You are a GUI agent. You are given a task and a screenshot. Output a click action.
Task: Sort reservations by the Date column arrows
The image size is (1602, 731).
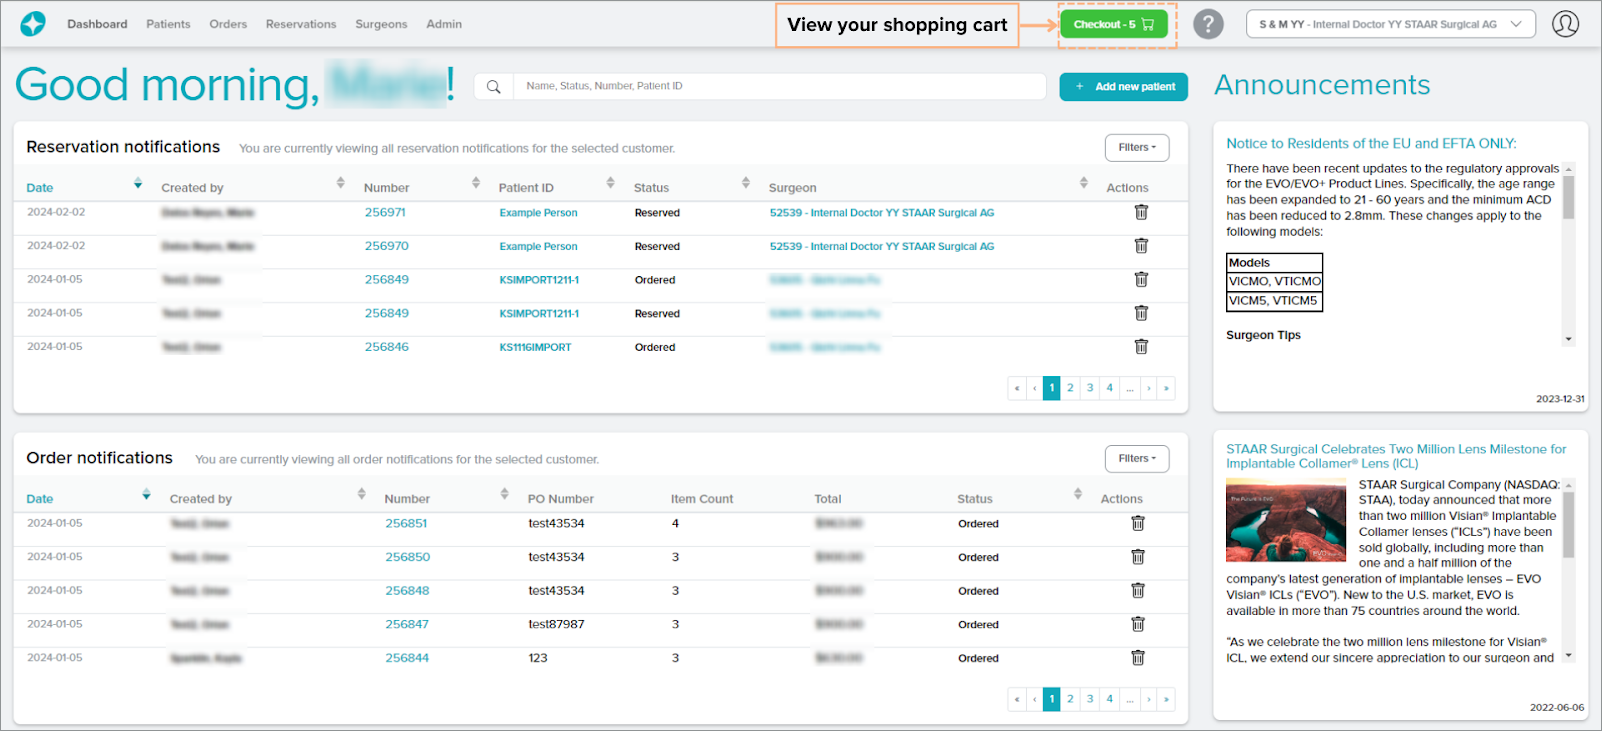tap(138, 184)
